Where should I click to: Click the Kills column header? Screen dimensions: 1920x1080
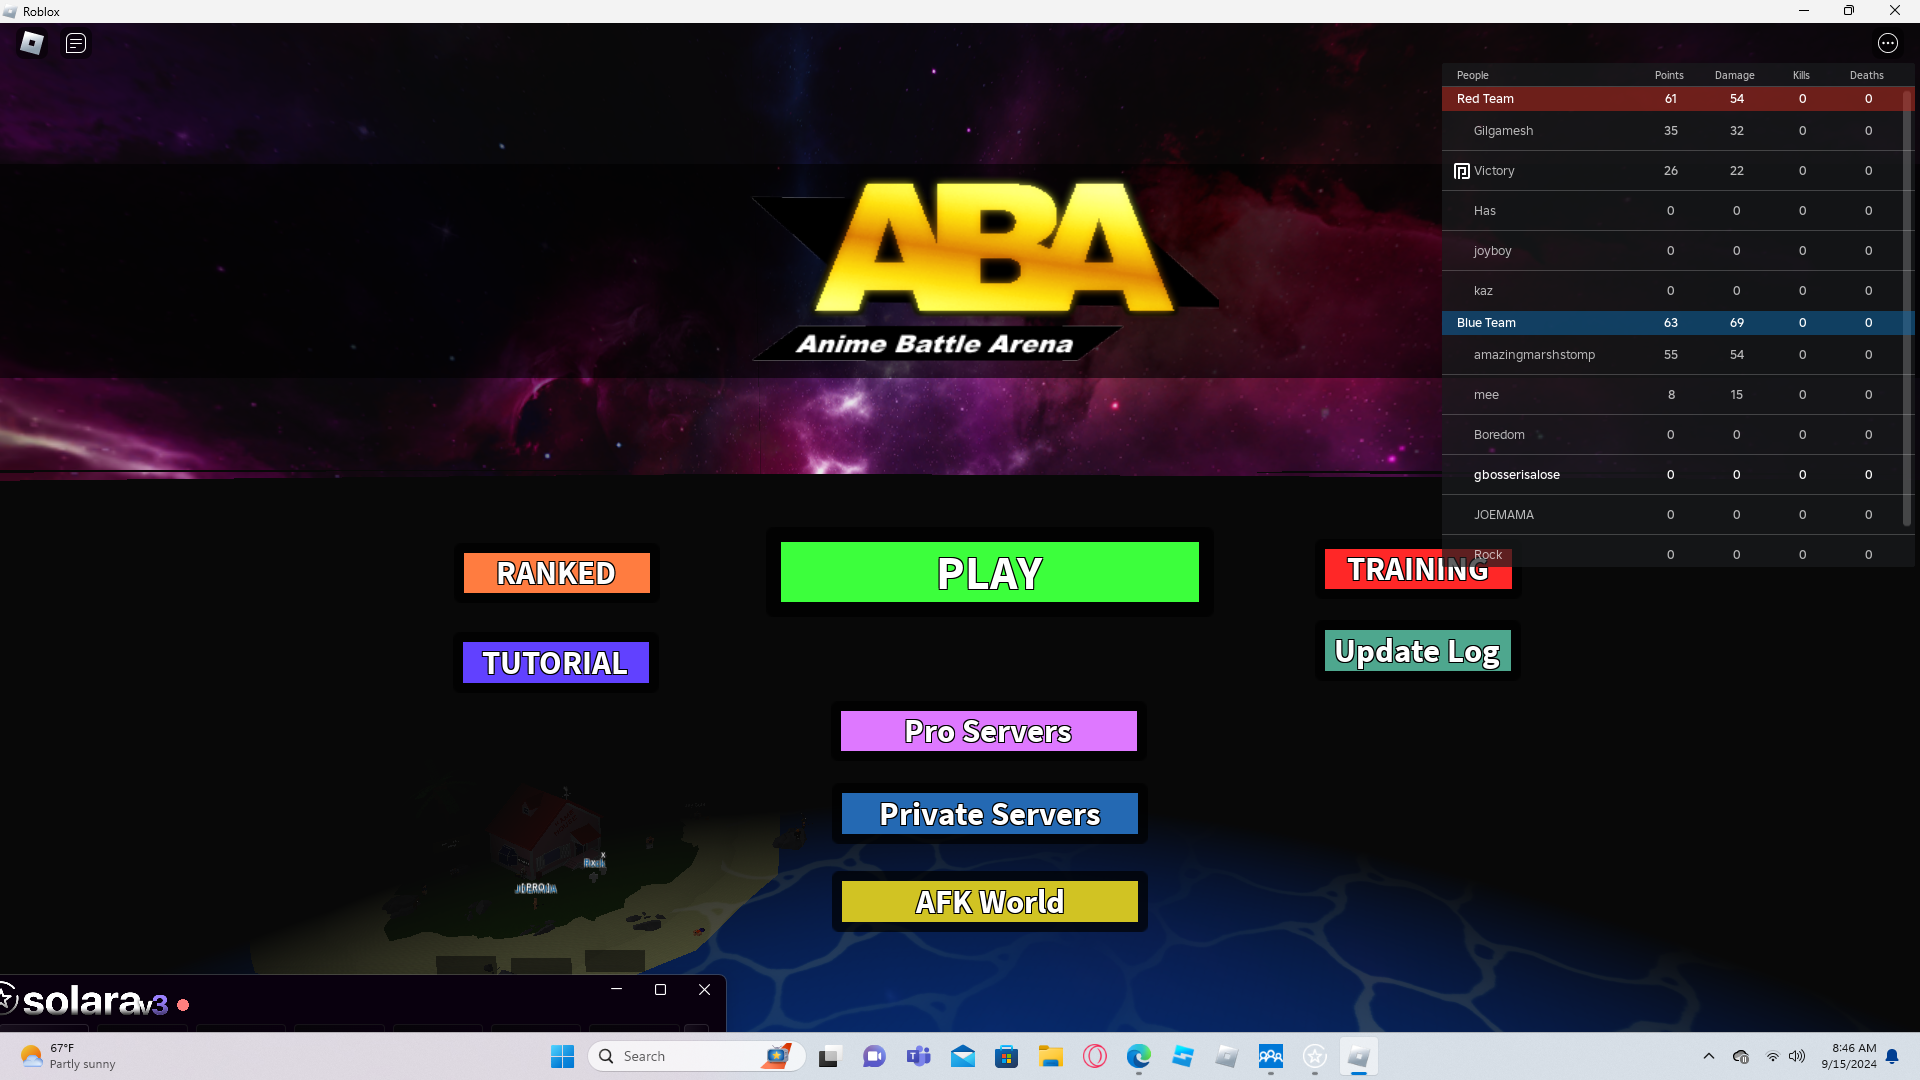1801,75
